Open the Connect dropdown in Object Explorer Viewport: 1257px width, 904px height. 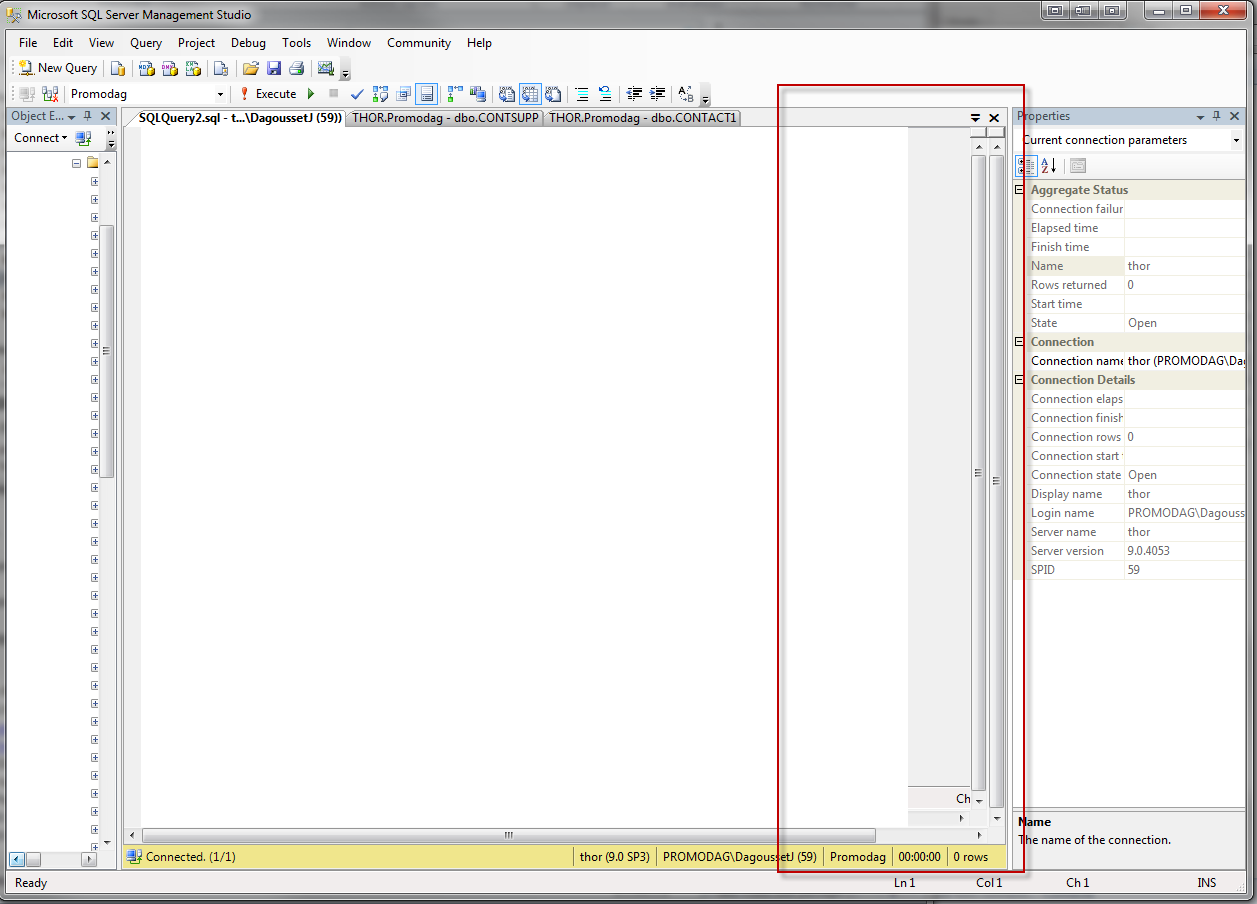coord(41,138)
